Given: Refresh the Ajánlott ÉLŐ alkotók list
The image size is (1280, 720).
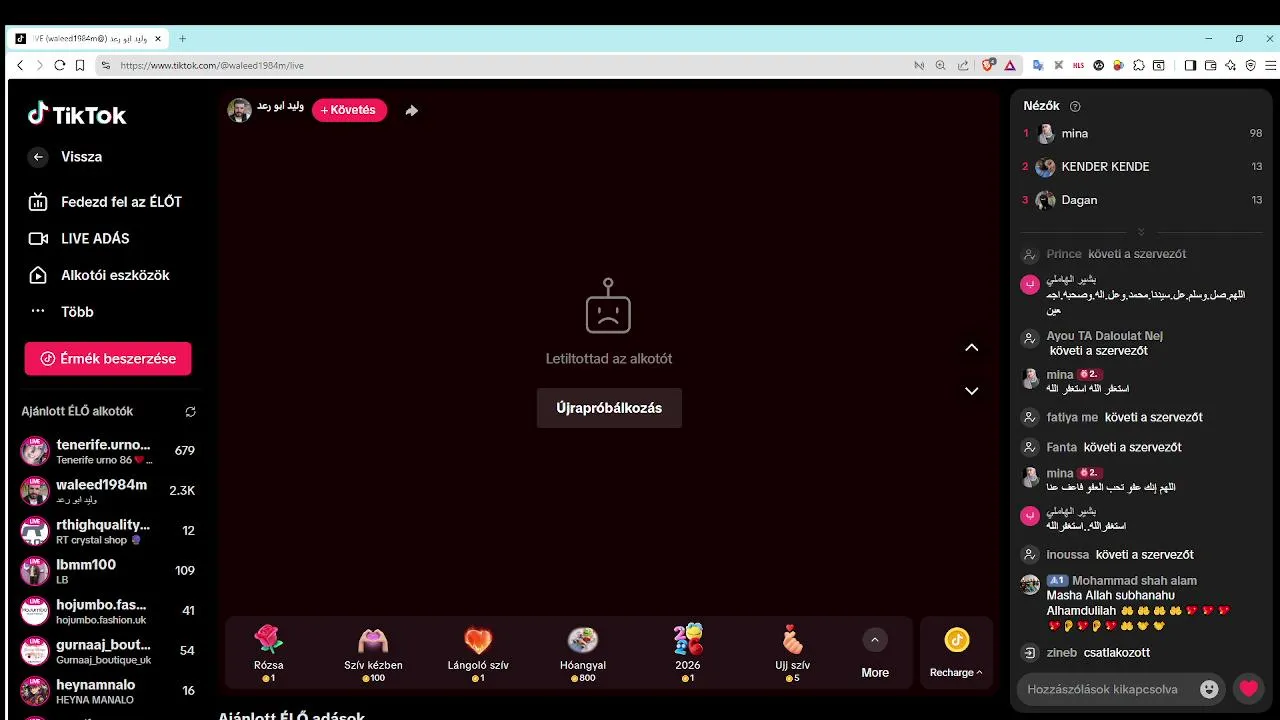Looking at the screenshot, I should tap(190, 411).
